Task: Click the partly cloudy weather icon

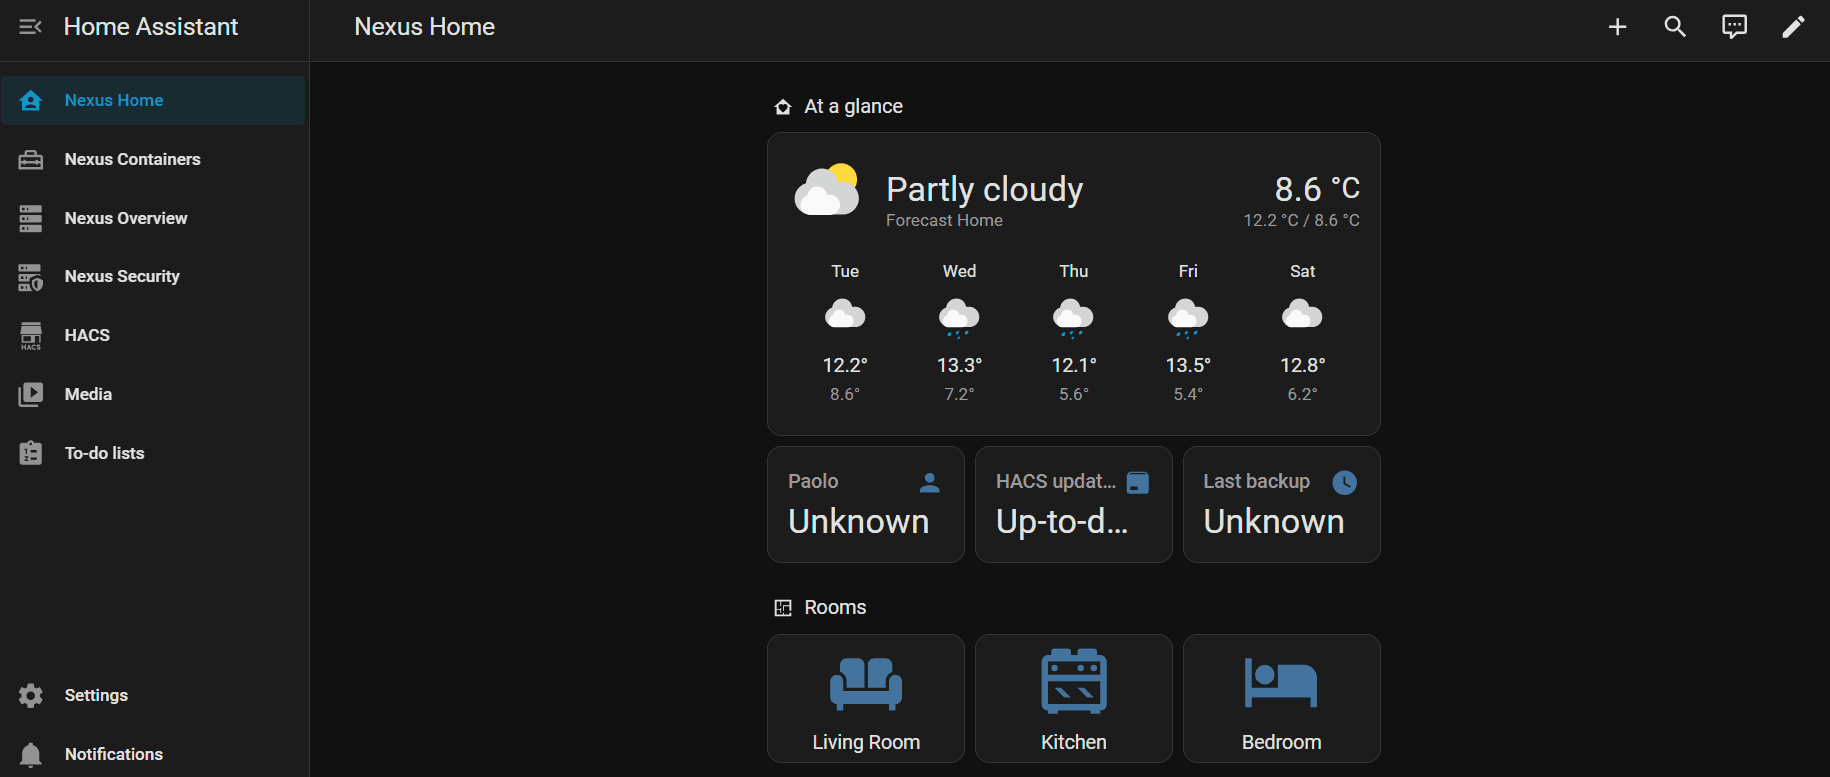Action: coord(827,189)
